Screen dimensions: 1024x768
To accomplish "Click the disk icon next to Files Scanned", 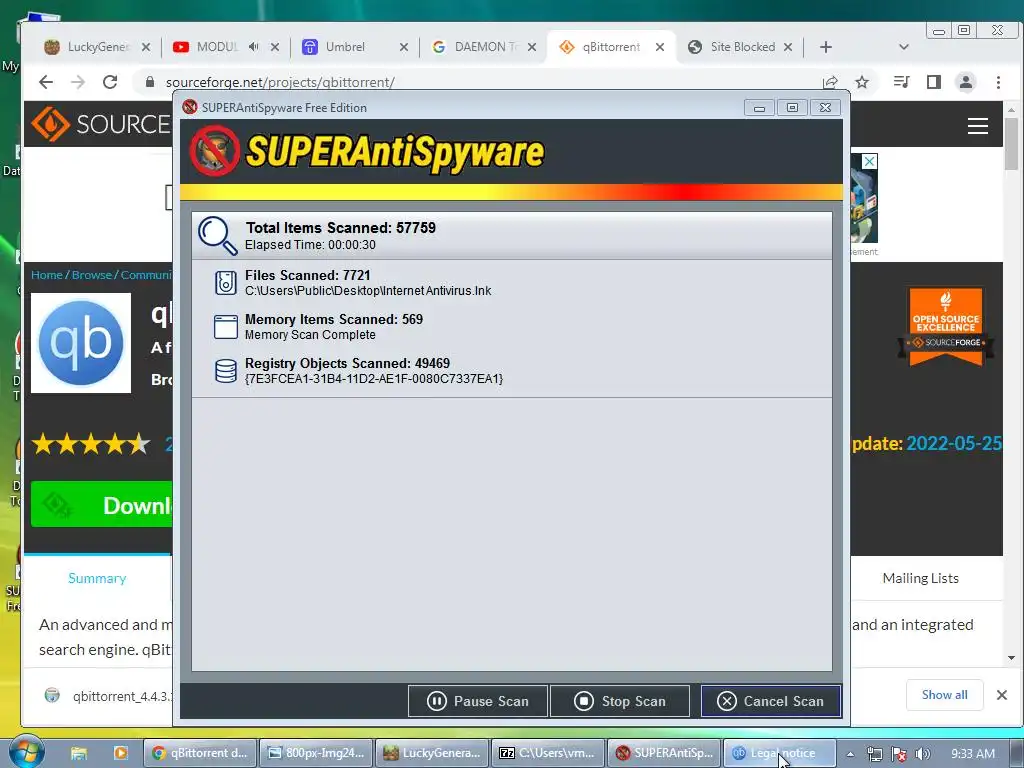I will pos(225,283).
